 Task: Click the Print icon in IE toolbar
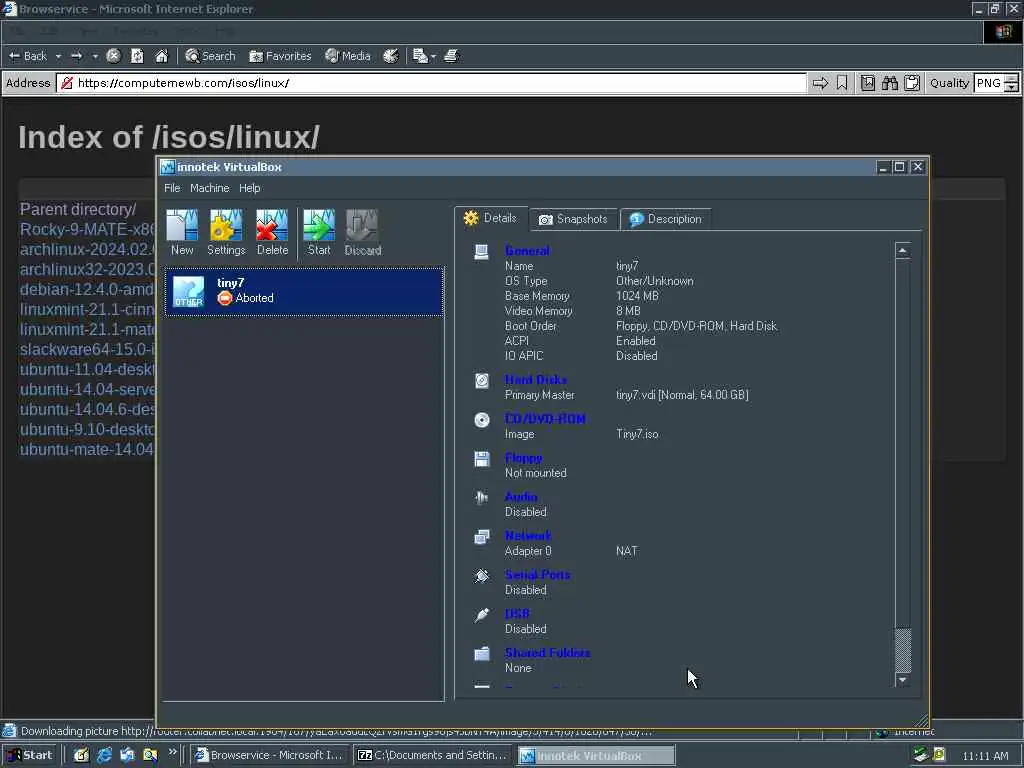pos(451,56)
